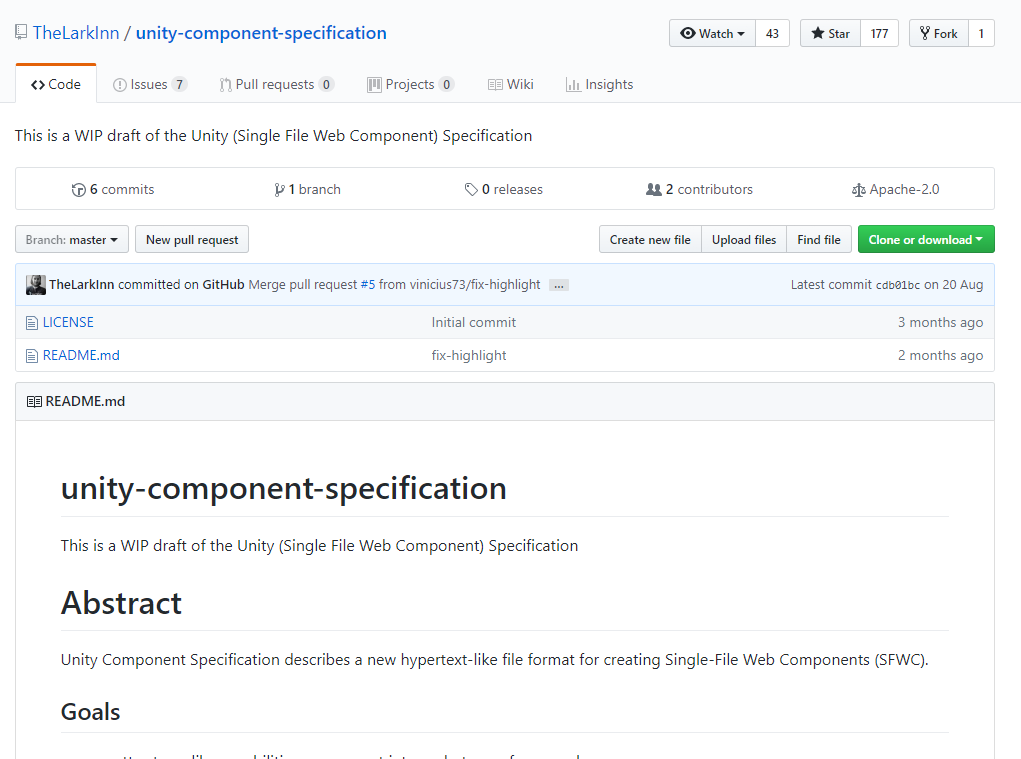Open the Apache-2.0 license link
The image size is (1021, 759).
click(895, 189)
